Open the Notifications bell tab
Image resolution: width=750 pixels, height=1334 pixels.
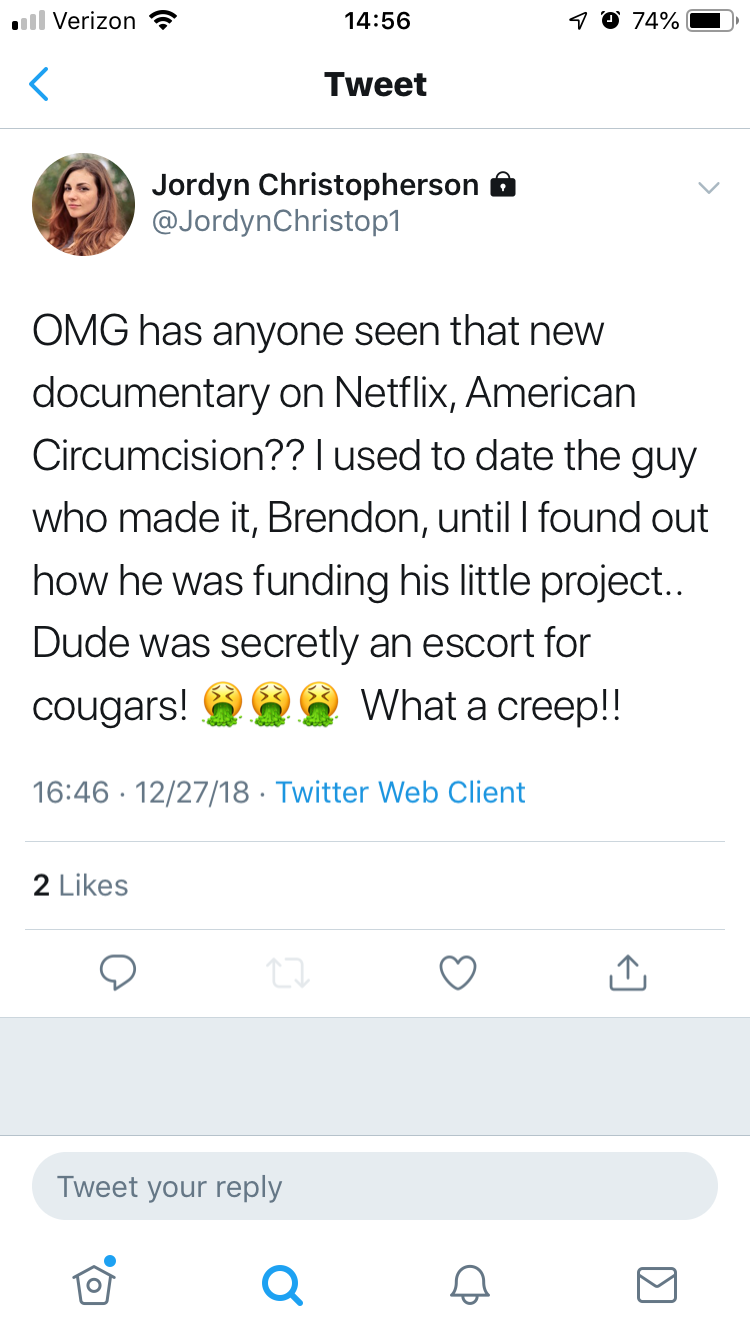(x=469, y=1283)
